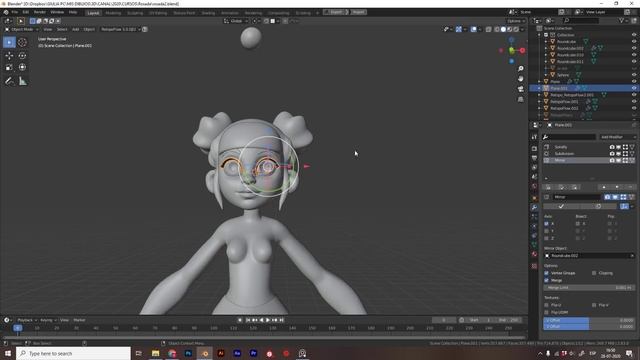Open File Explorer from the taskbar
This screenshot has width=640, height=360.
click(156, 353)
